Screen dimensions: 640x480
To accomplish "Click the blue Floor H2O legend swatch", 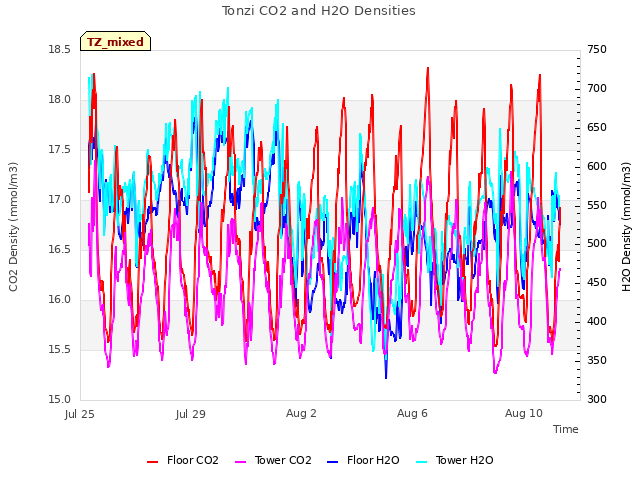I will (333, 462).
